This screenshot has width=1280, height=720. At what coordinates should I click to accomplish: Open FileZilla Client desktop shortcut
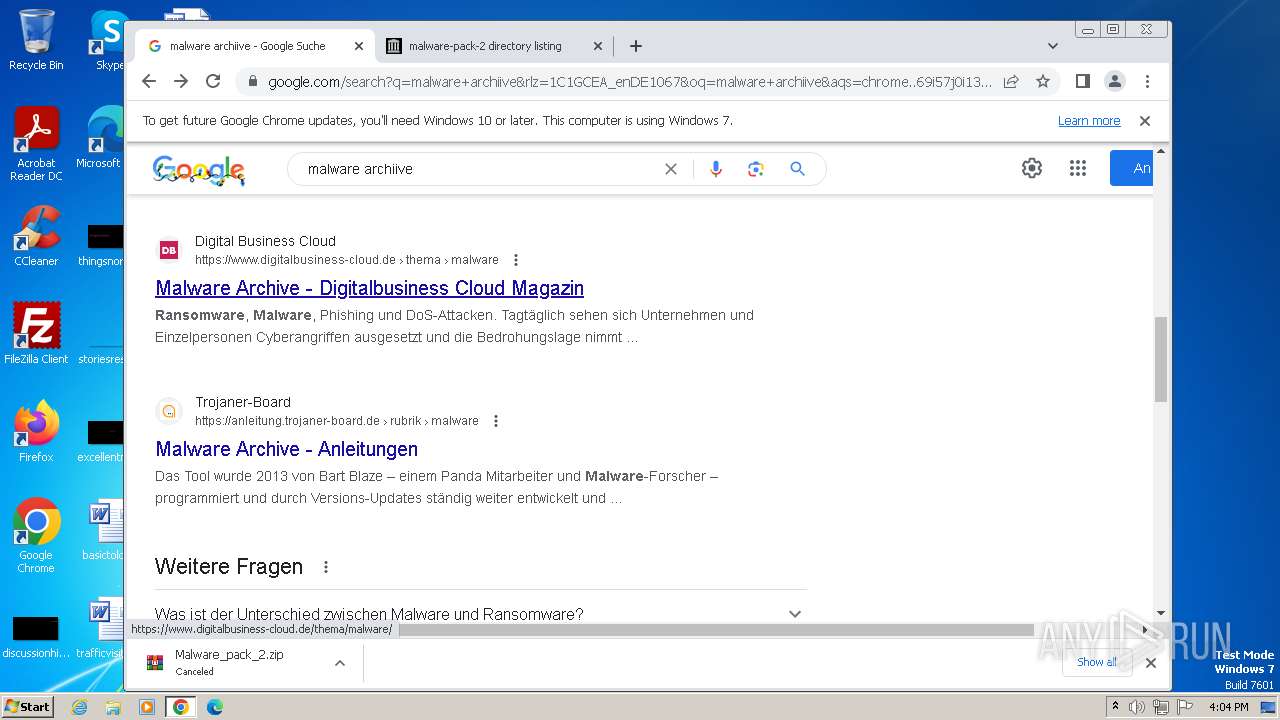tap(36, 333)
